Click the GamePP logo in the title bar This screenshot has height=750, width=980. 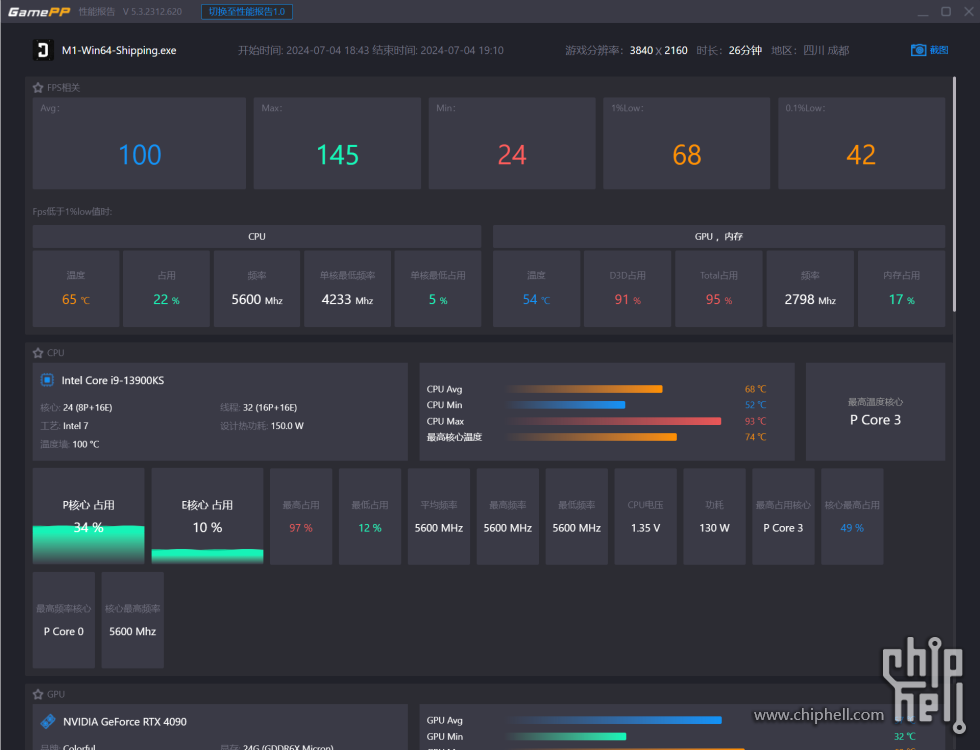[x=39, y=12]
